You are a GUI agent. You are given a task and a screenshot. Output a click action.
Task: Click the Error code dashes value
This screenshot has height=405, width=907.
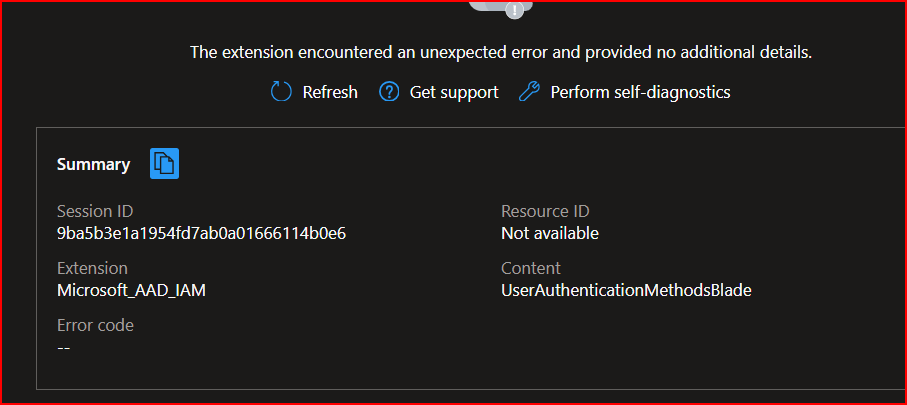tap(64, 348)
